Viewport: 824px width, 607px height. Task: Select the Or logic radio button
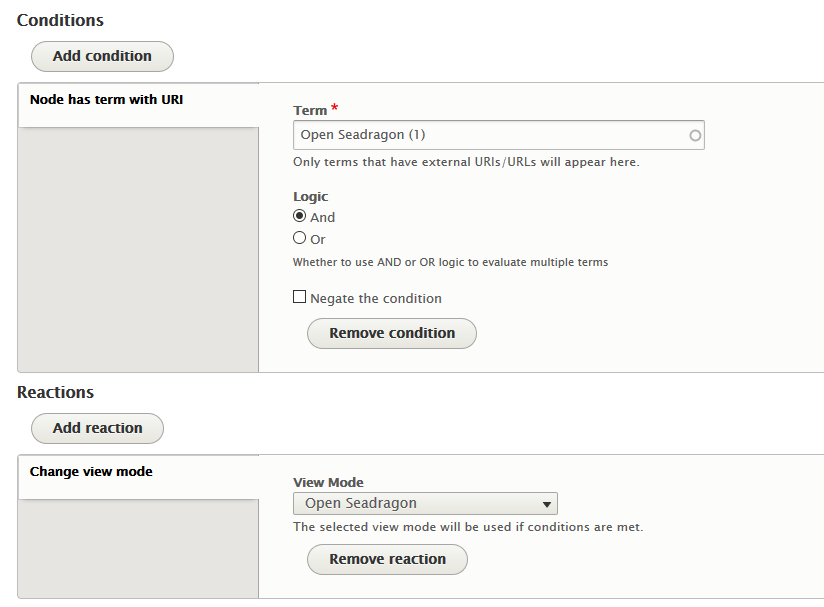coord(300,237)
